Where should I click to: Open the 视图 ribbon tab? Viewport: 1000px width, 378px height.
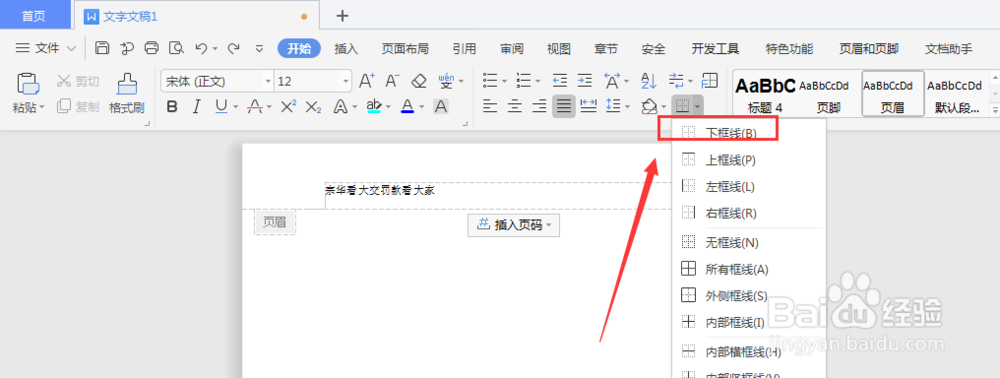559,48
